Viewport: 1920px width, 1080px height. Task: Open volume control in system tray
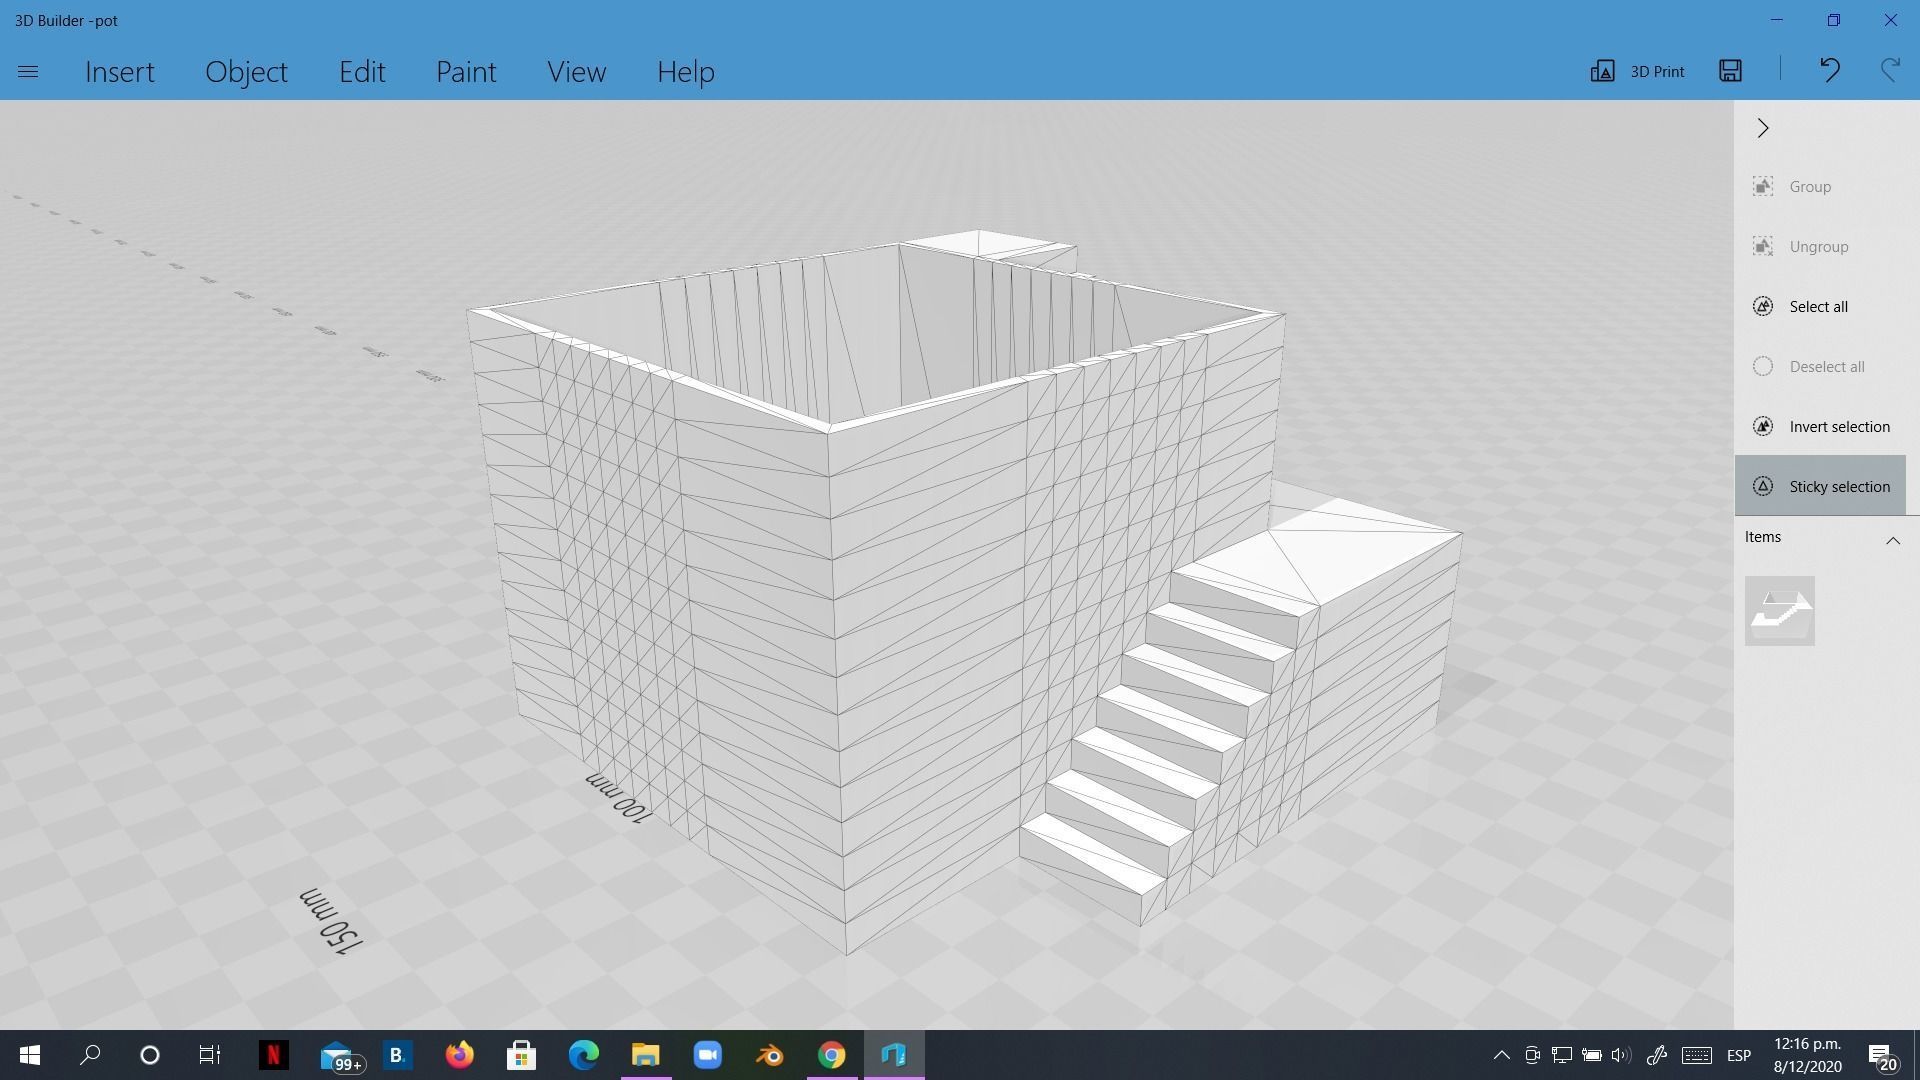(x=1621, y=1055)
